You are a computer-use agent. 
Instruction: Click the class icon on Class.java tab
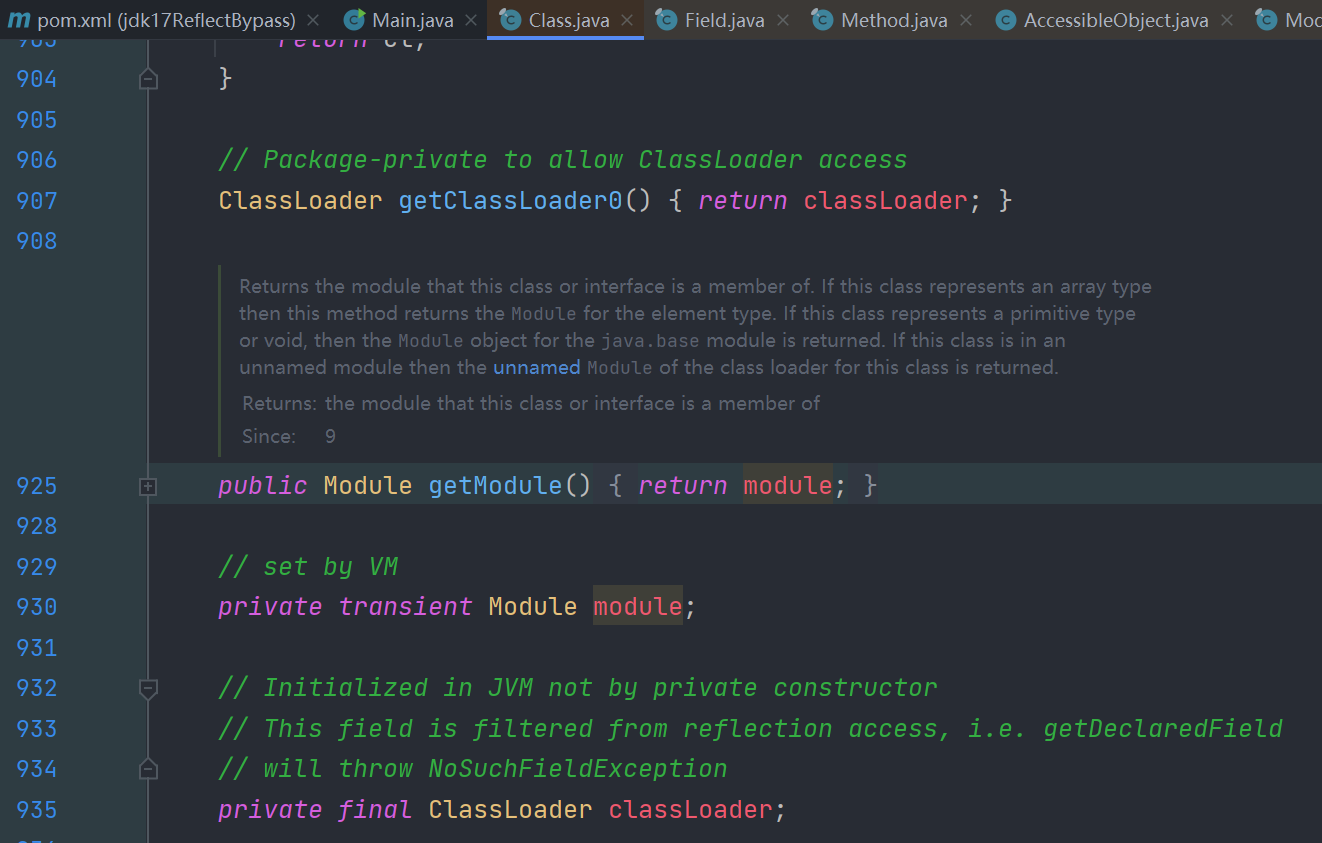pyautogui.click(x=510, y=20)
